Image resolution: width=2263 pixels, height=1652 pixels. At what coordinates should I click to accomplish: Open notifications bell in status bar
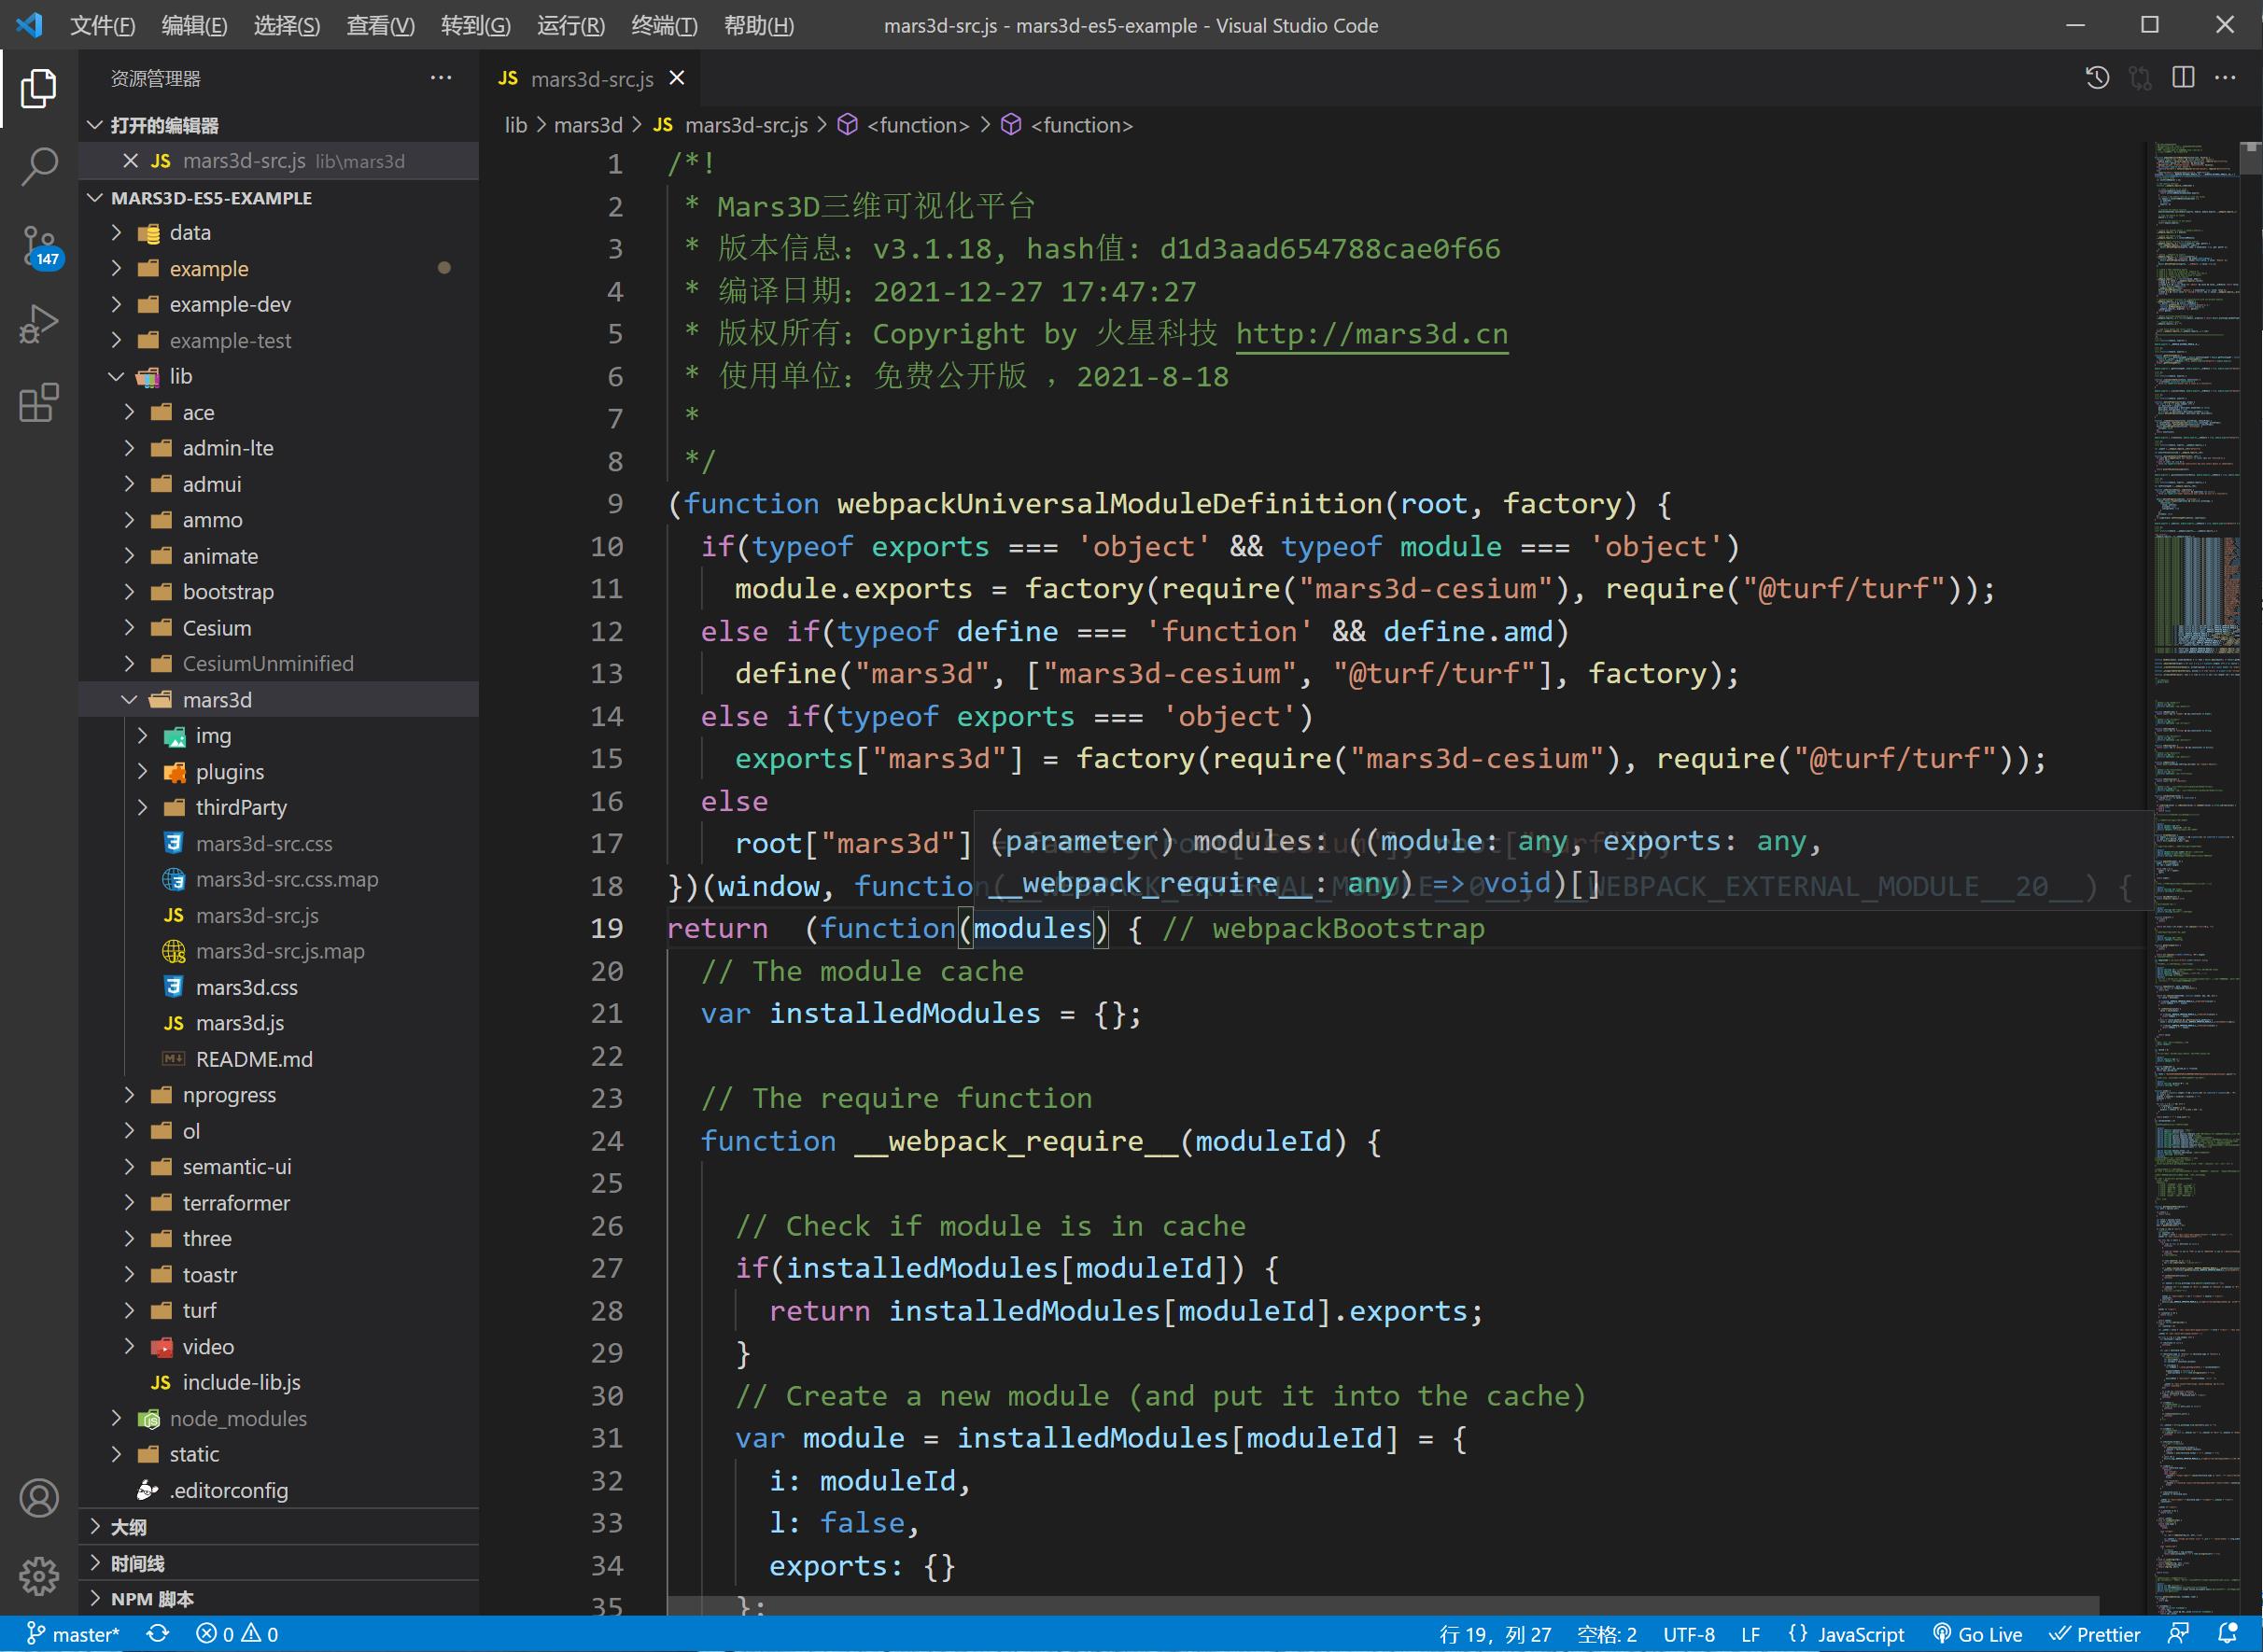(x=2227, y=1634)
